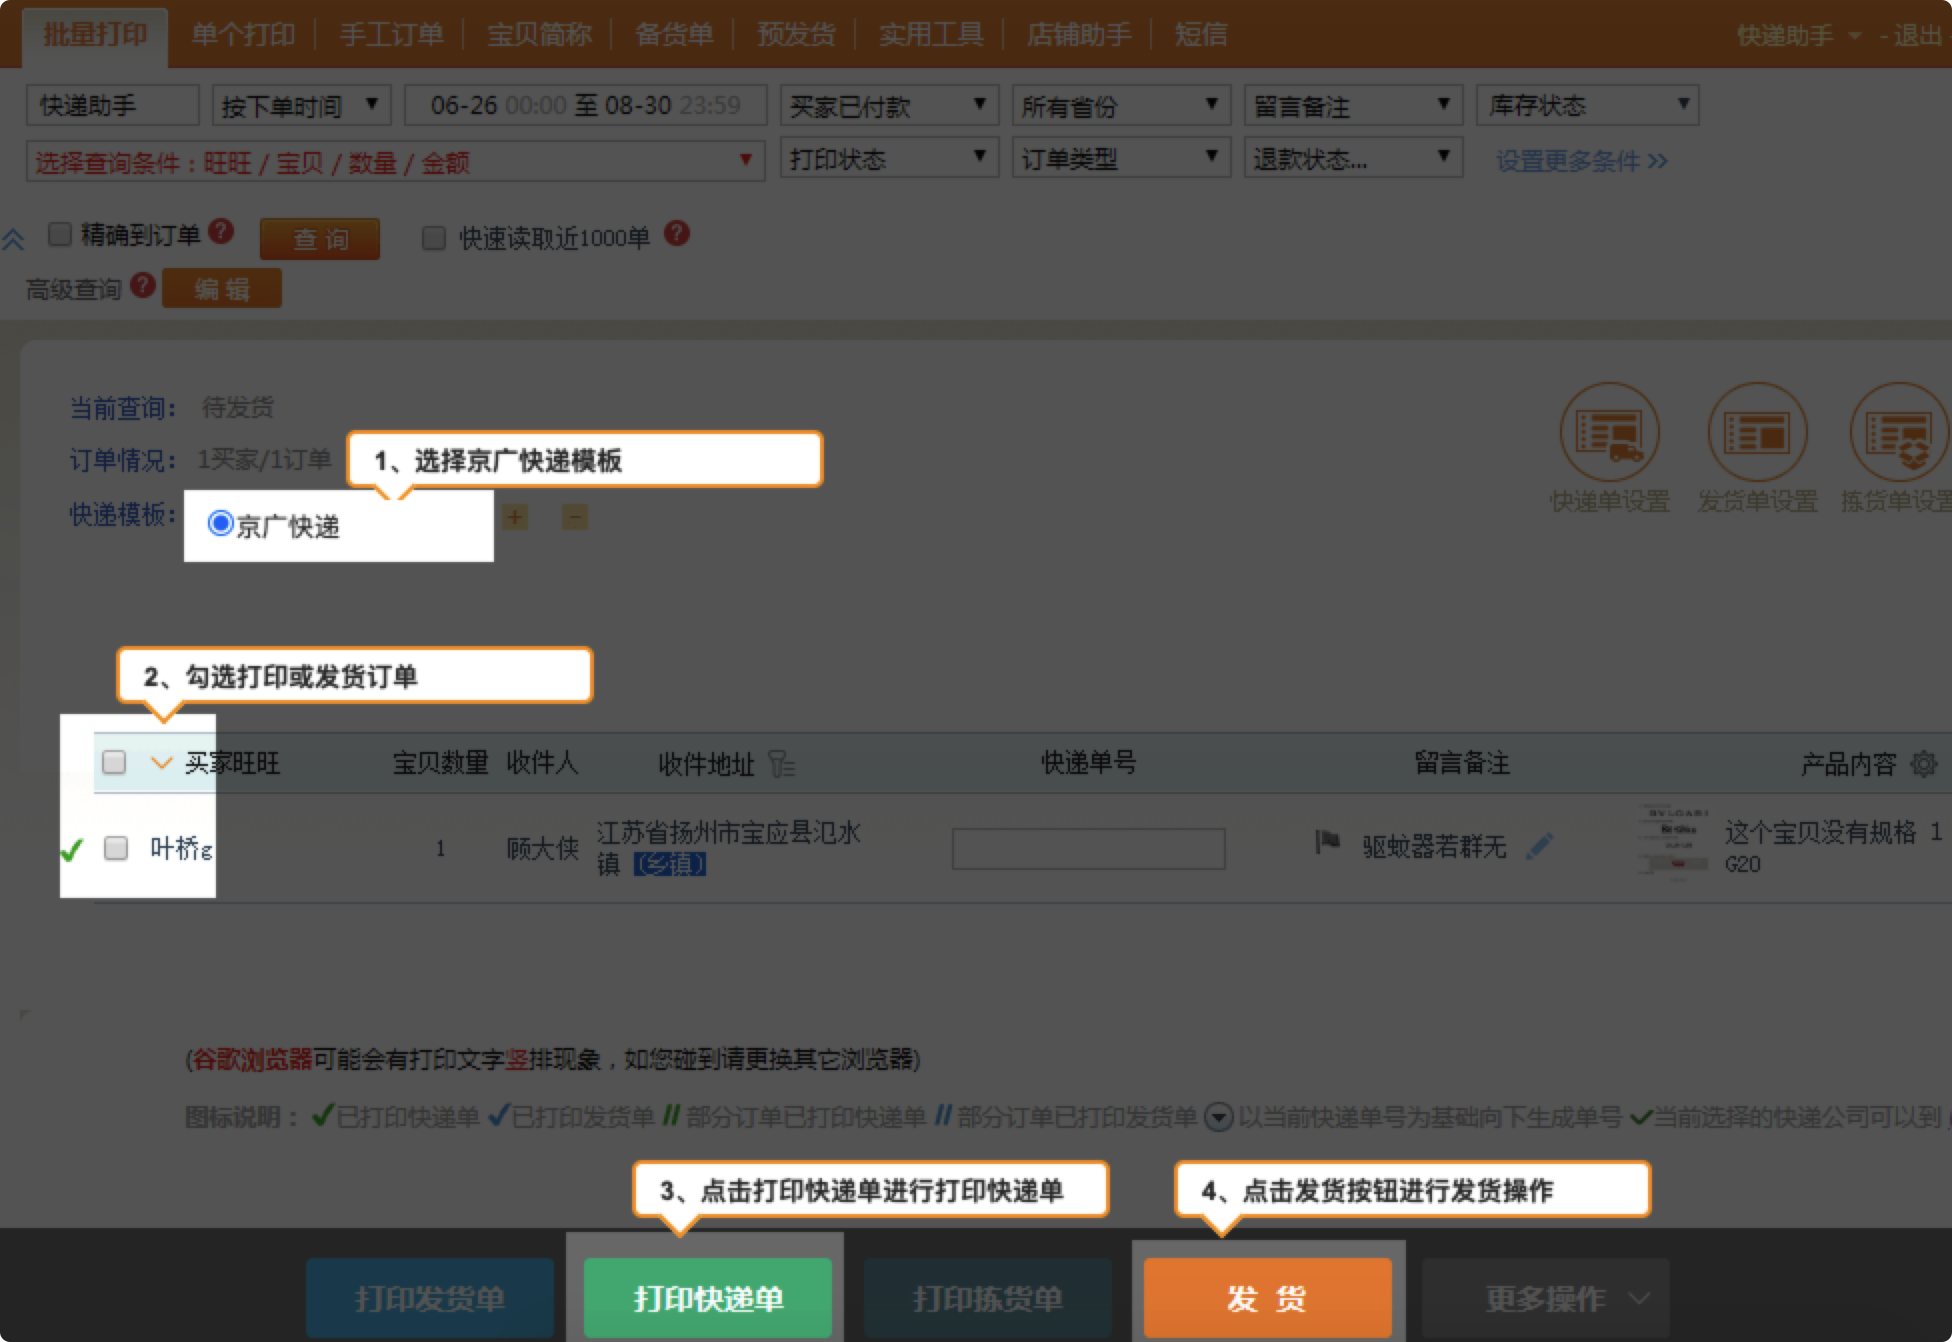Open the 打印状态 dropdown

coord(889,158)
